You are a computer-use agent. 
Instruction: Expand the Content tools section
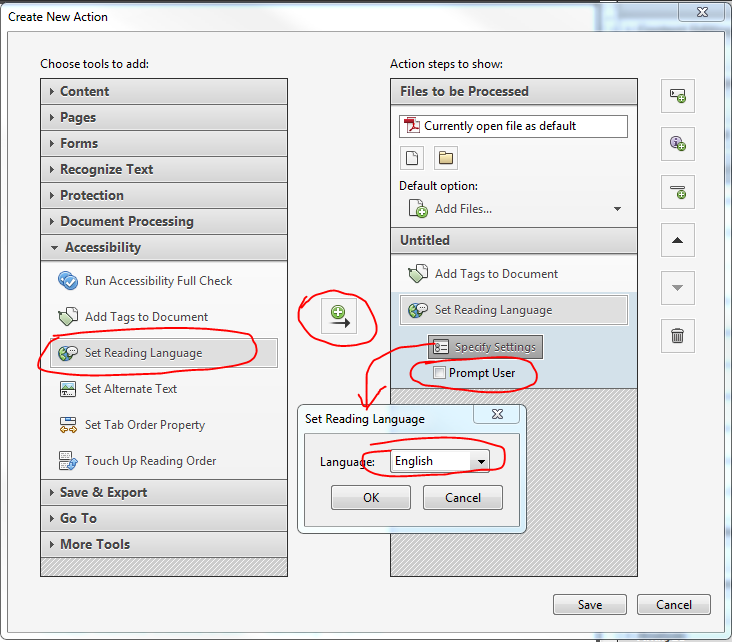pos(84,91)
